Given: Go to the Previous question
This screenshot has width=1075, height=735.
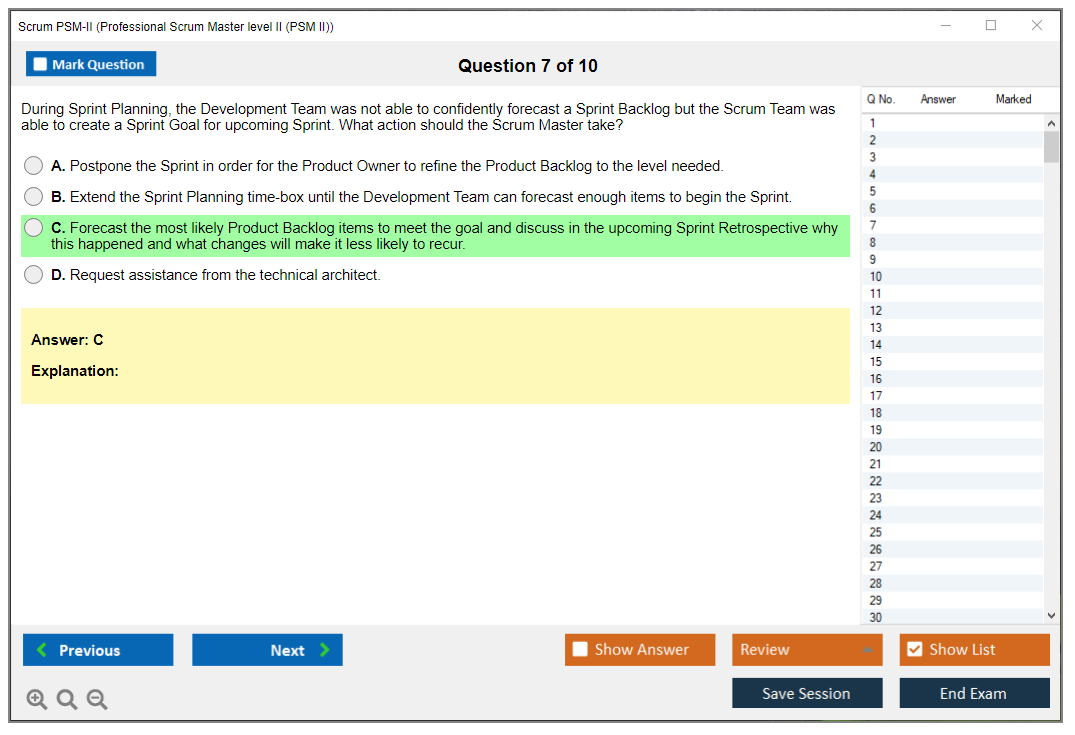Looking at the screenshot, I should (x=98, y=650).
